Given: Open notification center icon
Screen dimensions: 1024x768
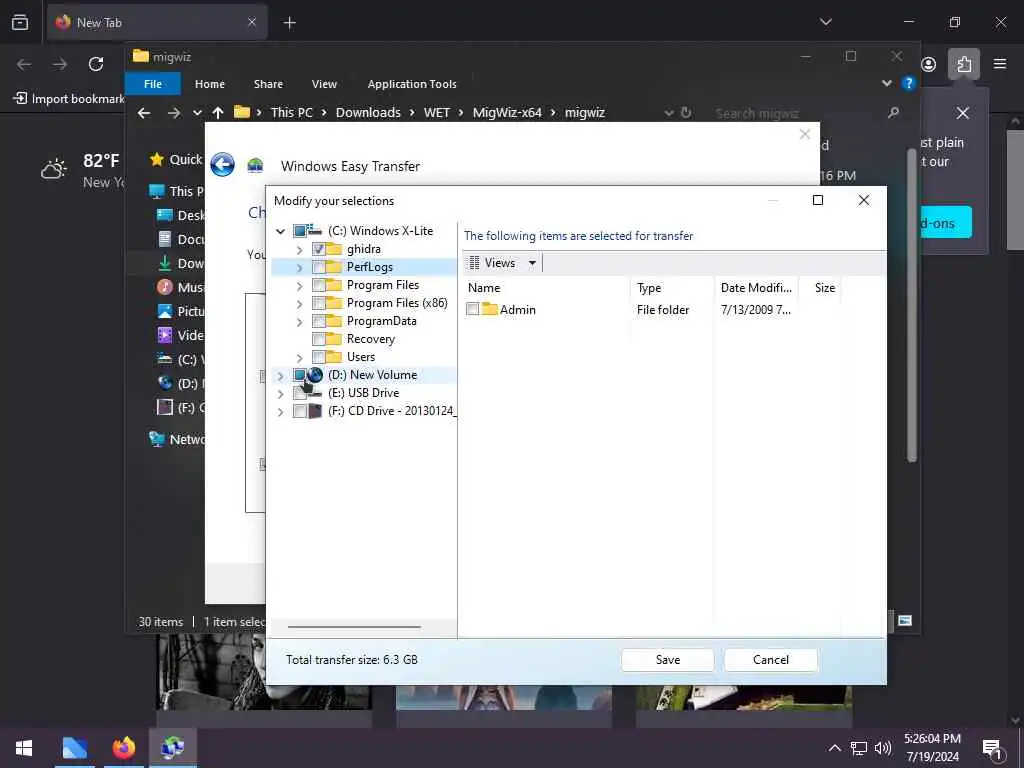Looking at the screenshot, I should 993,748.
